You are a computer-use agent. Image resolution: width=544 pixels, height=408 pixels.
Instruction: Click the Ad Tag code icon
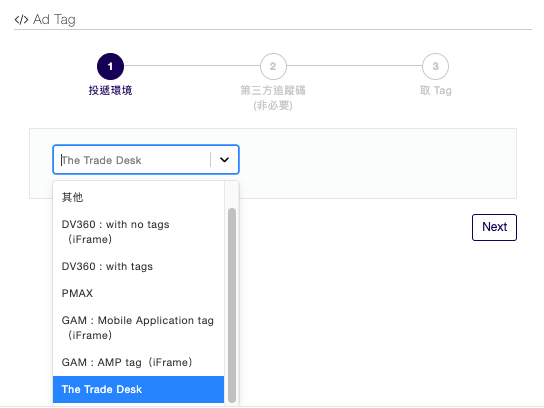21,20
